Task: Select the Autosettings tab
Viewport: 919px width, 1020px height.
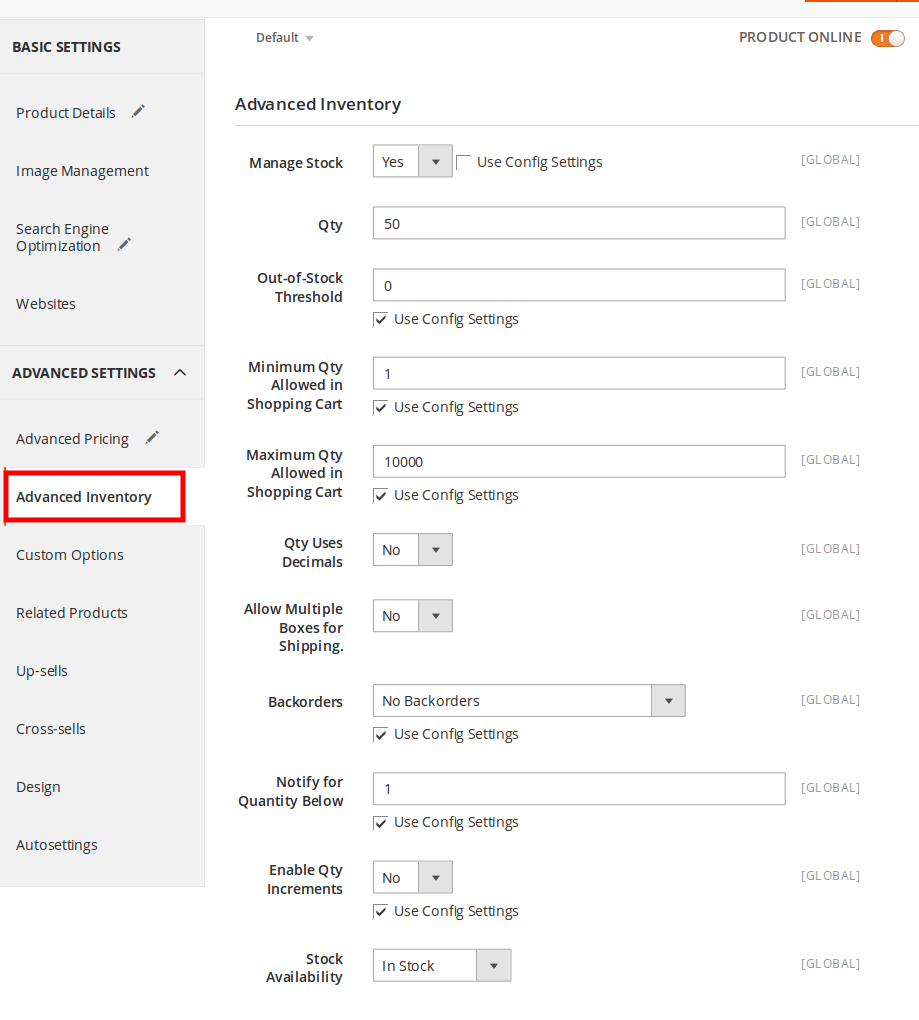Action: click(x=57, y=845)
